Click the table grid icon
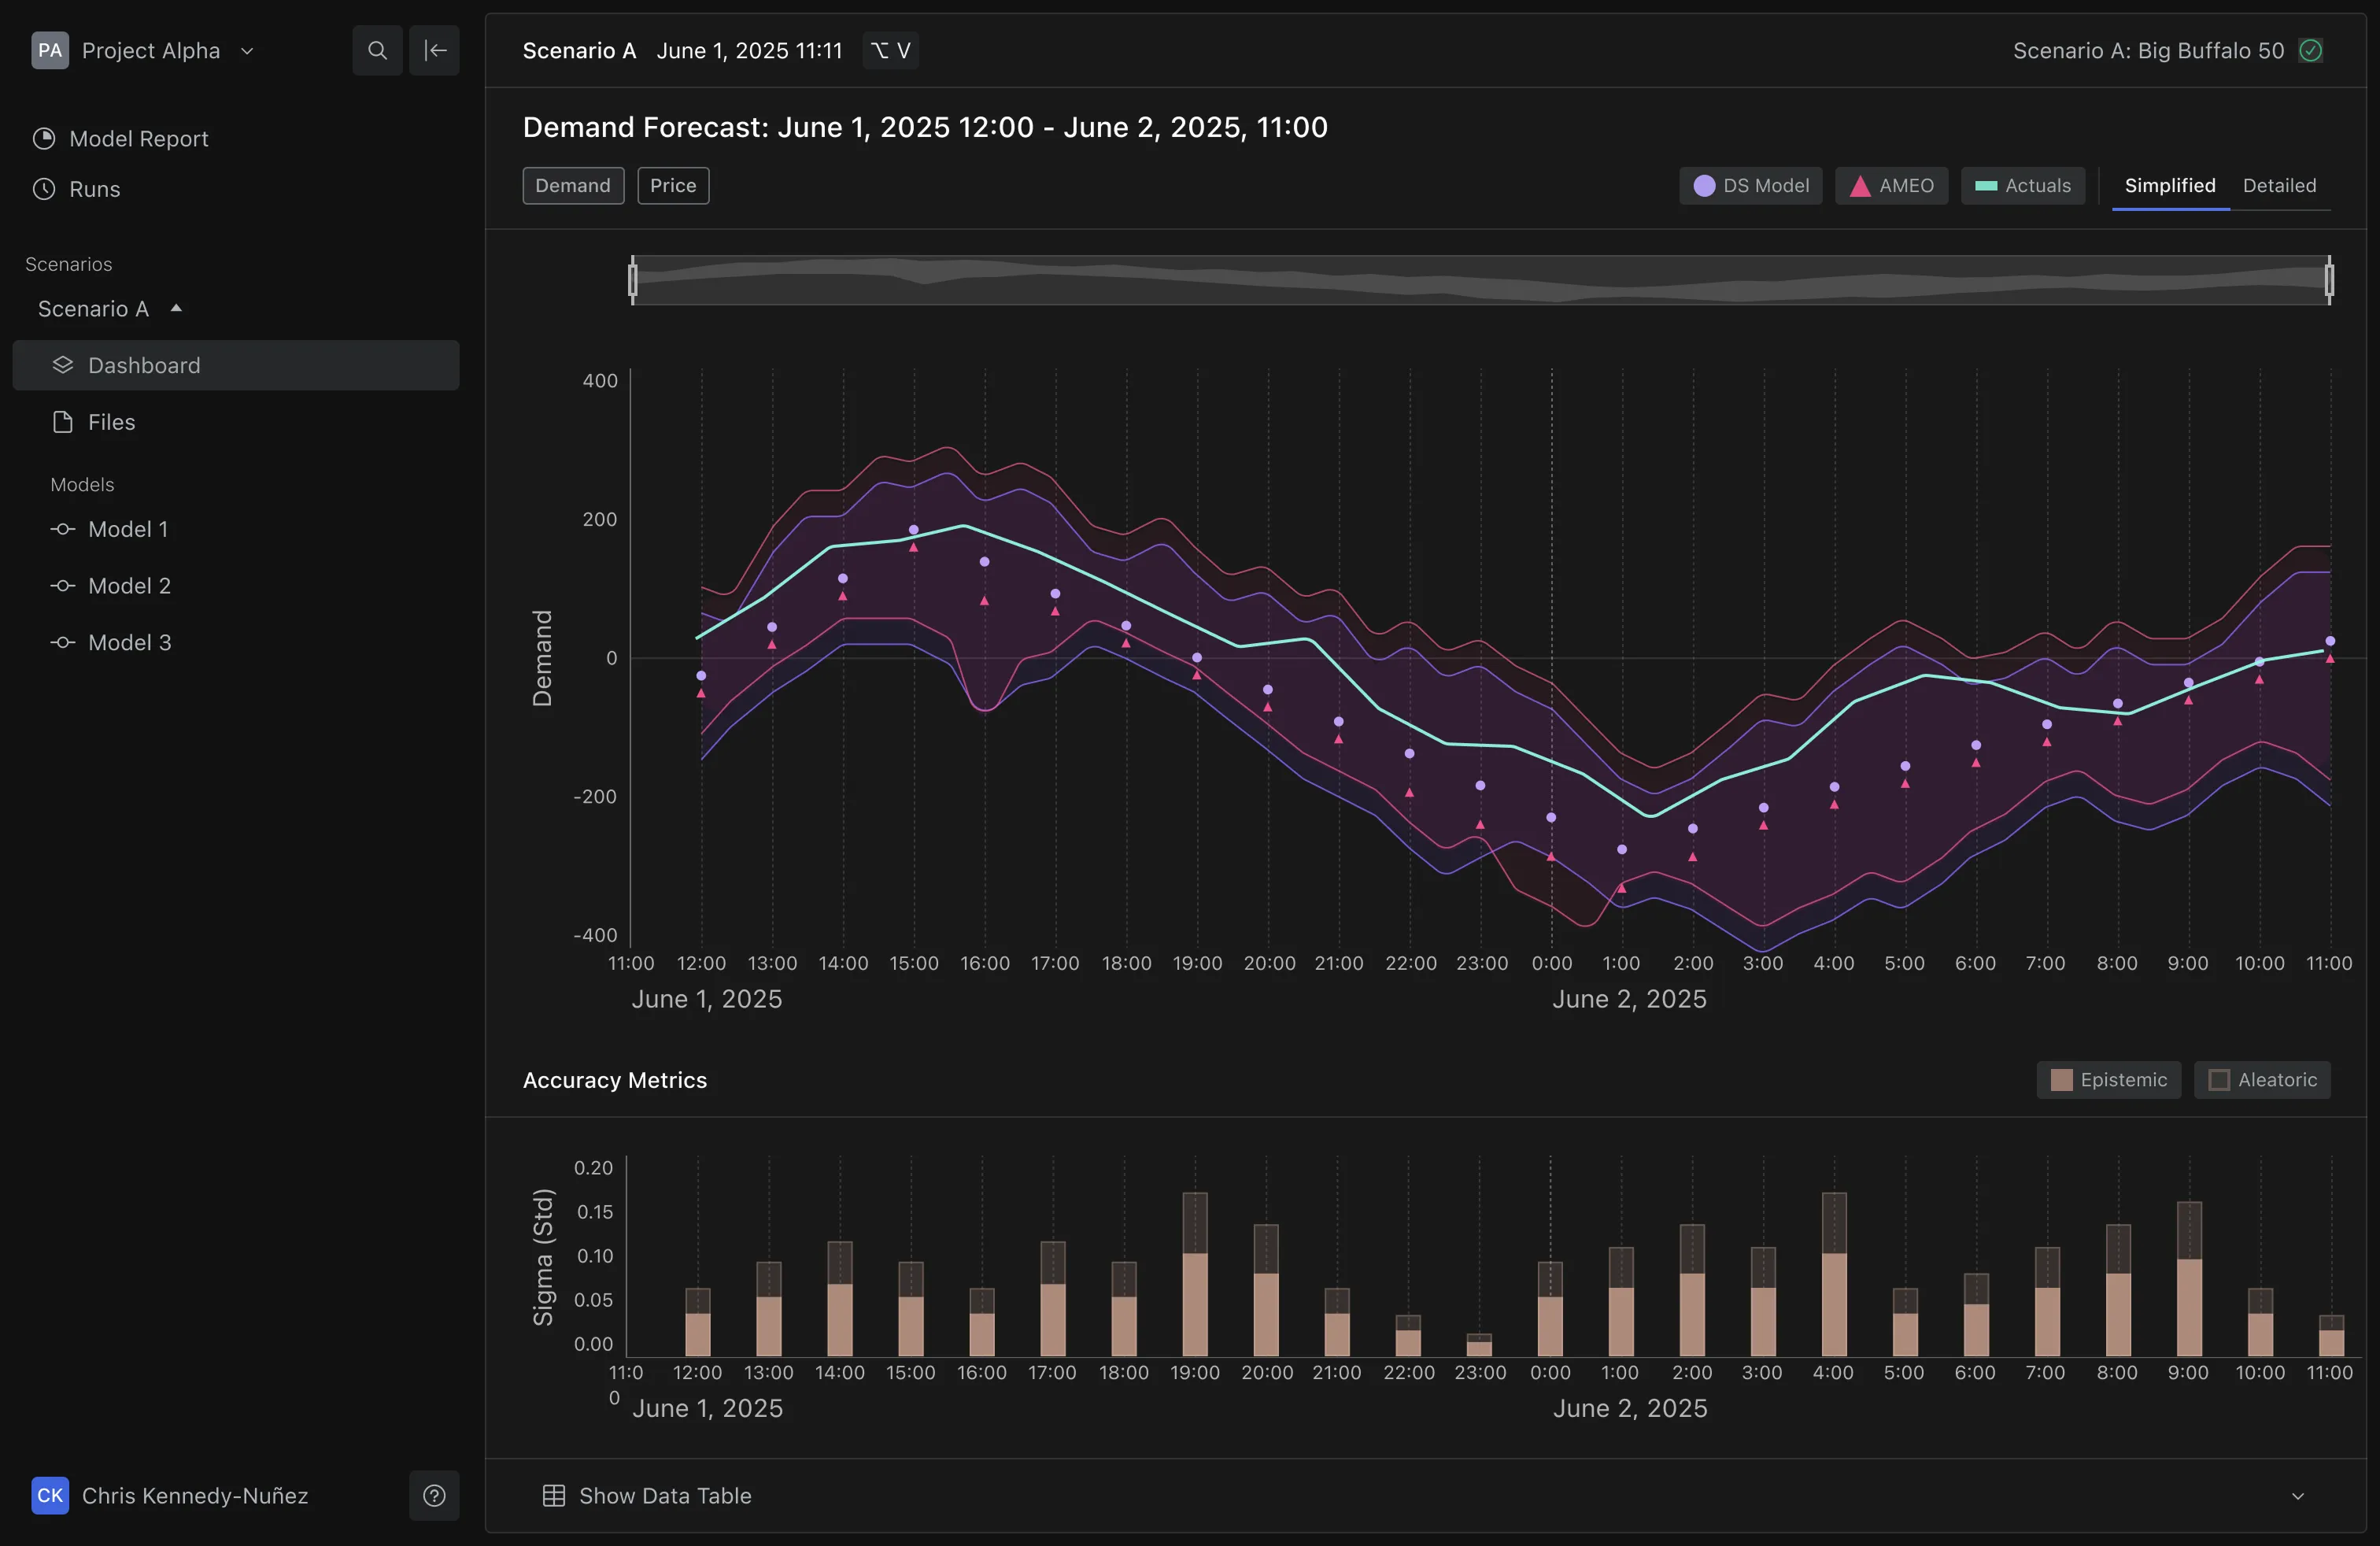 pos(553,1495)
